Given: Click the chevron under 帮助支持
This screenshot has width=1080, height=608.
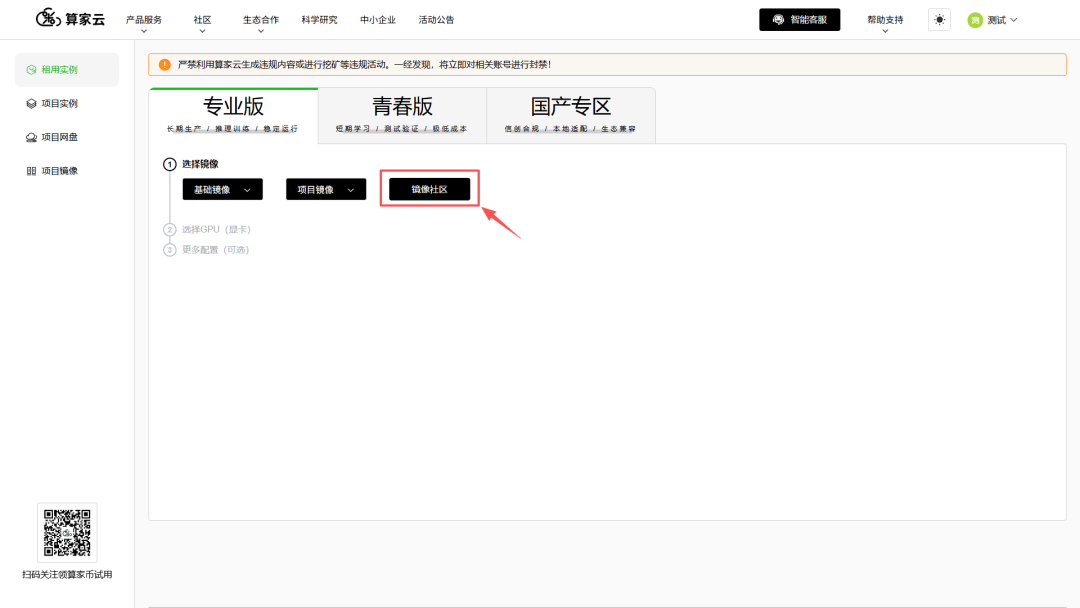Looking at the screenshot, I should (x=885, y=31).
